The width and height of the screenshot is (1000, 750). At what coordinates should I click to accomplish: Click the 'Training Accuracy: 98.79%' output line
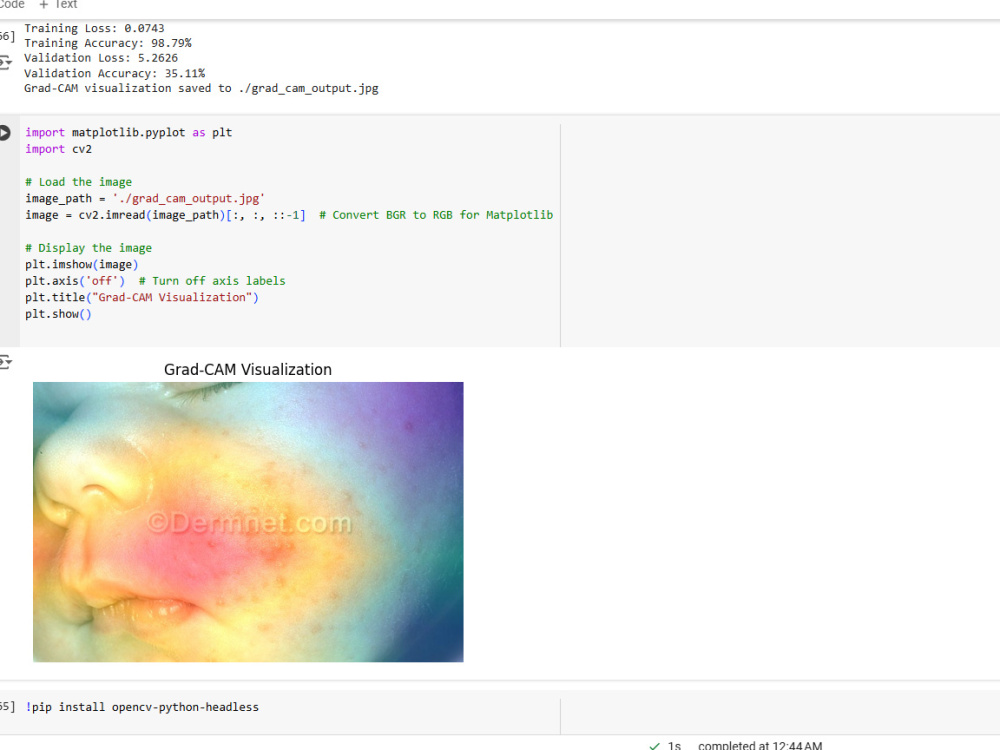tap(108, 43)
